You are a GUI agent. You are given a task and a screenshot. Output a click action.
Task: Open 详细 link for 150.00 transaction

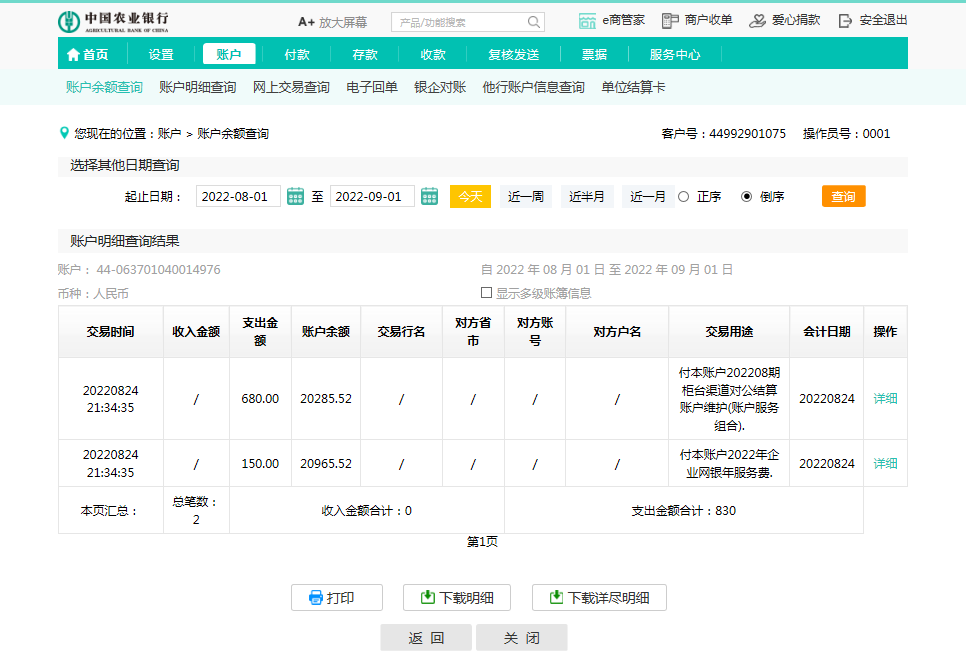[885, 463]
